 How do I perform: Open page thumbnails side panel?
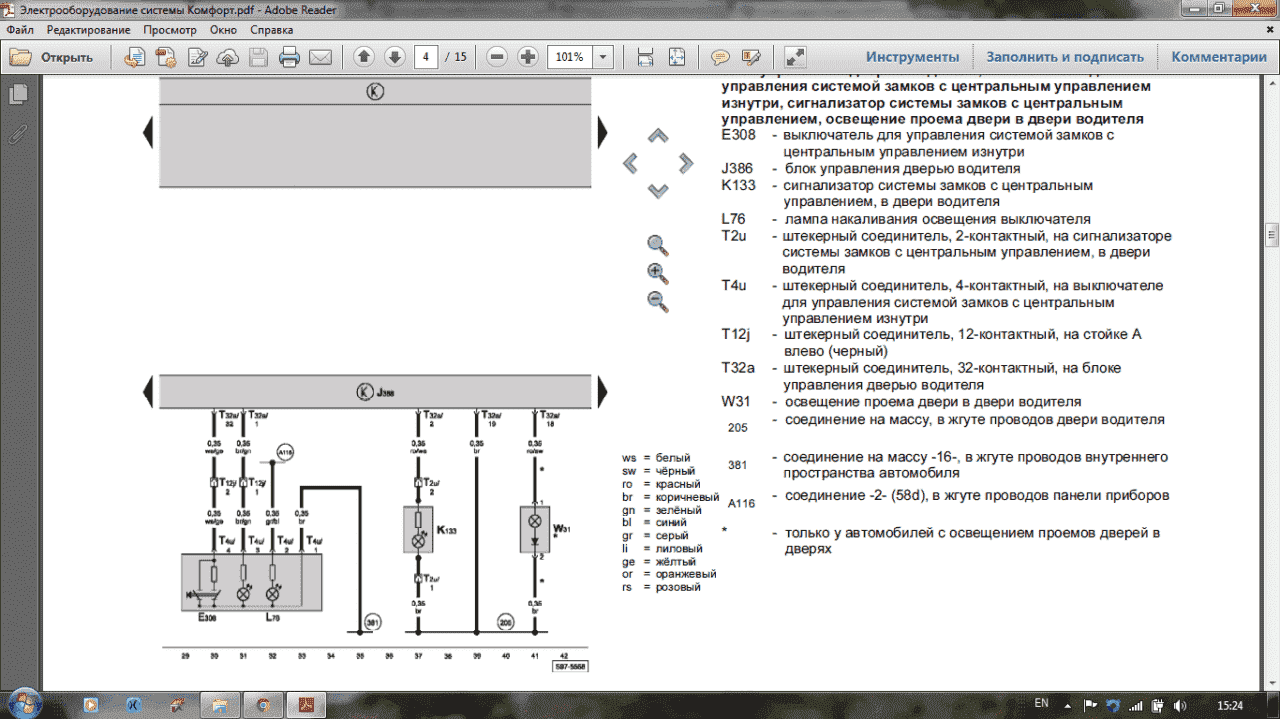17,95
